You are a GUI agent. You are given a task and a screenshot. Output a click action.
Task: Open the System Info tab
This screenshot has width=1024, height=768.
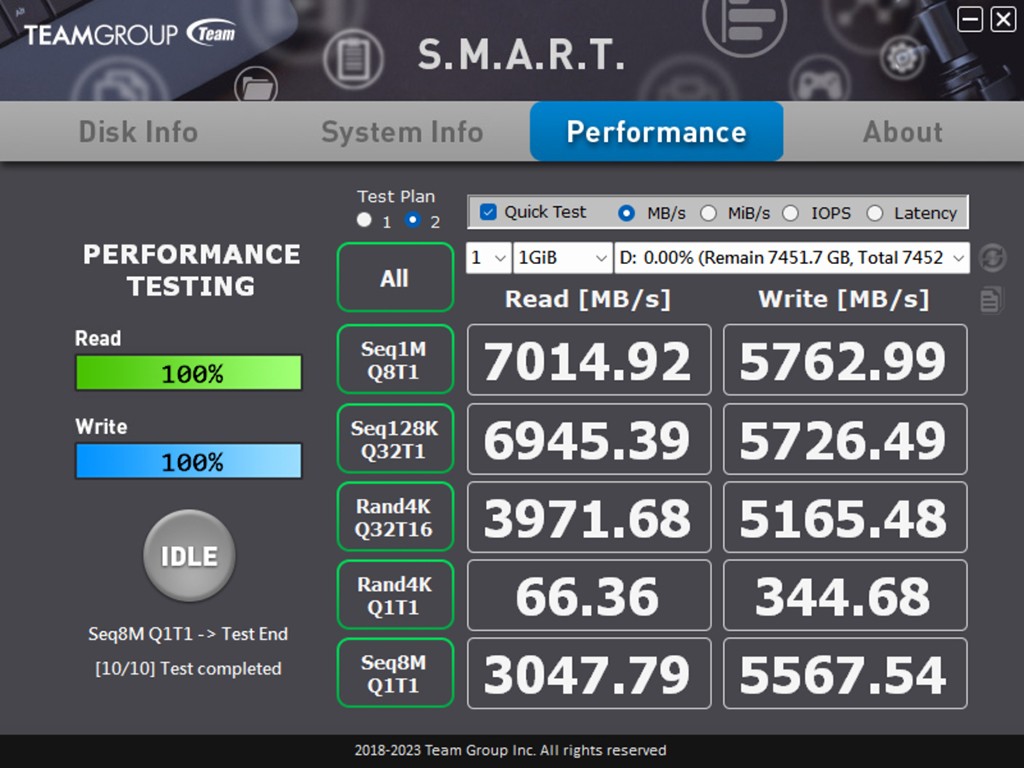tap(402, 132)
